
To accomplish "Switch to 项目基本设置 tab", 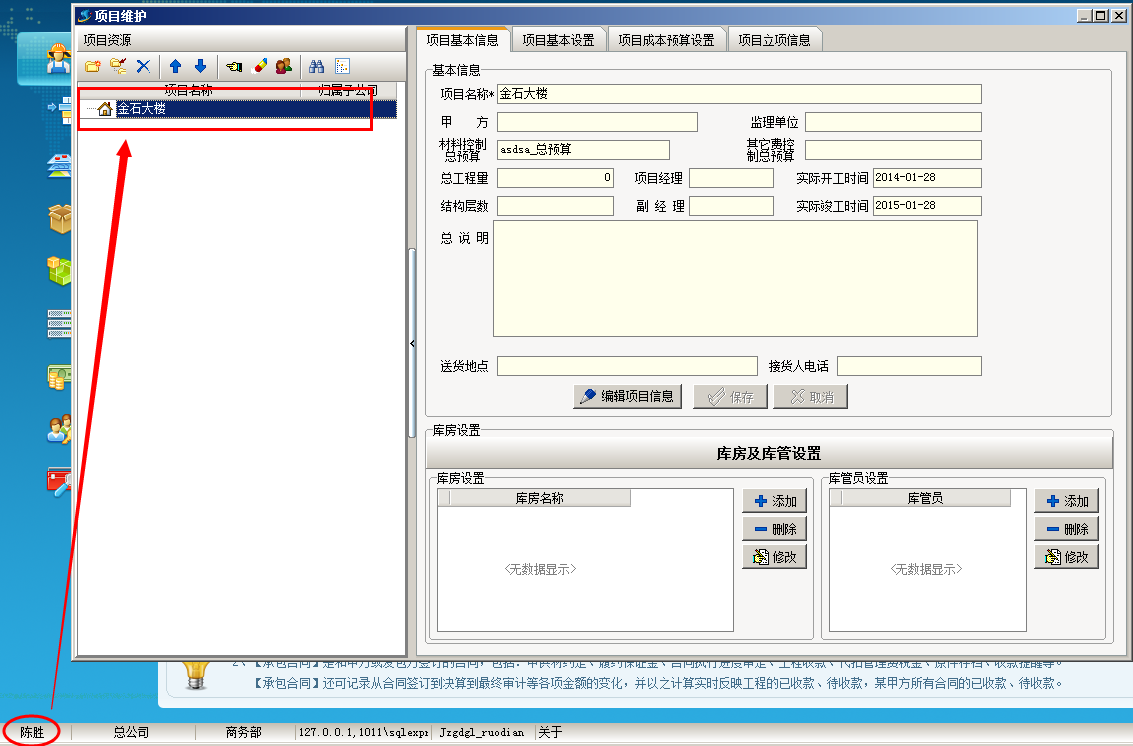I will [x=558, y=40].
